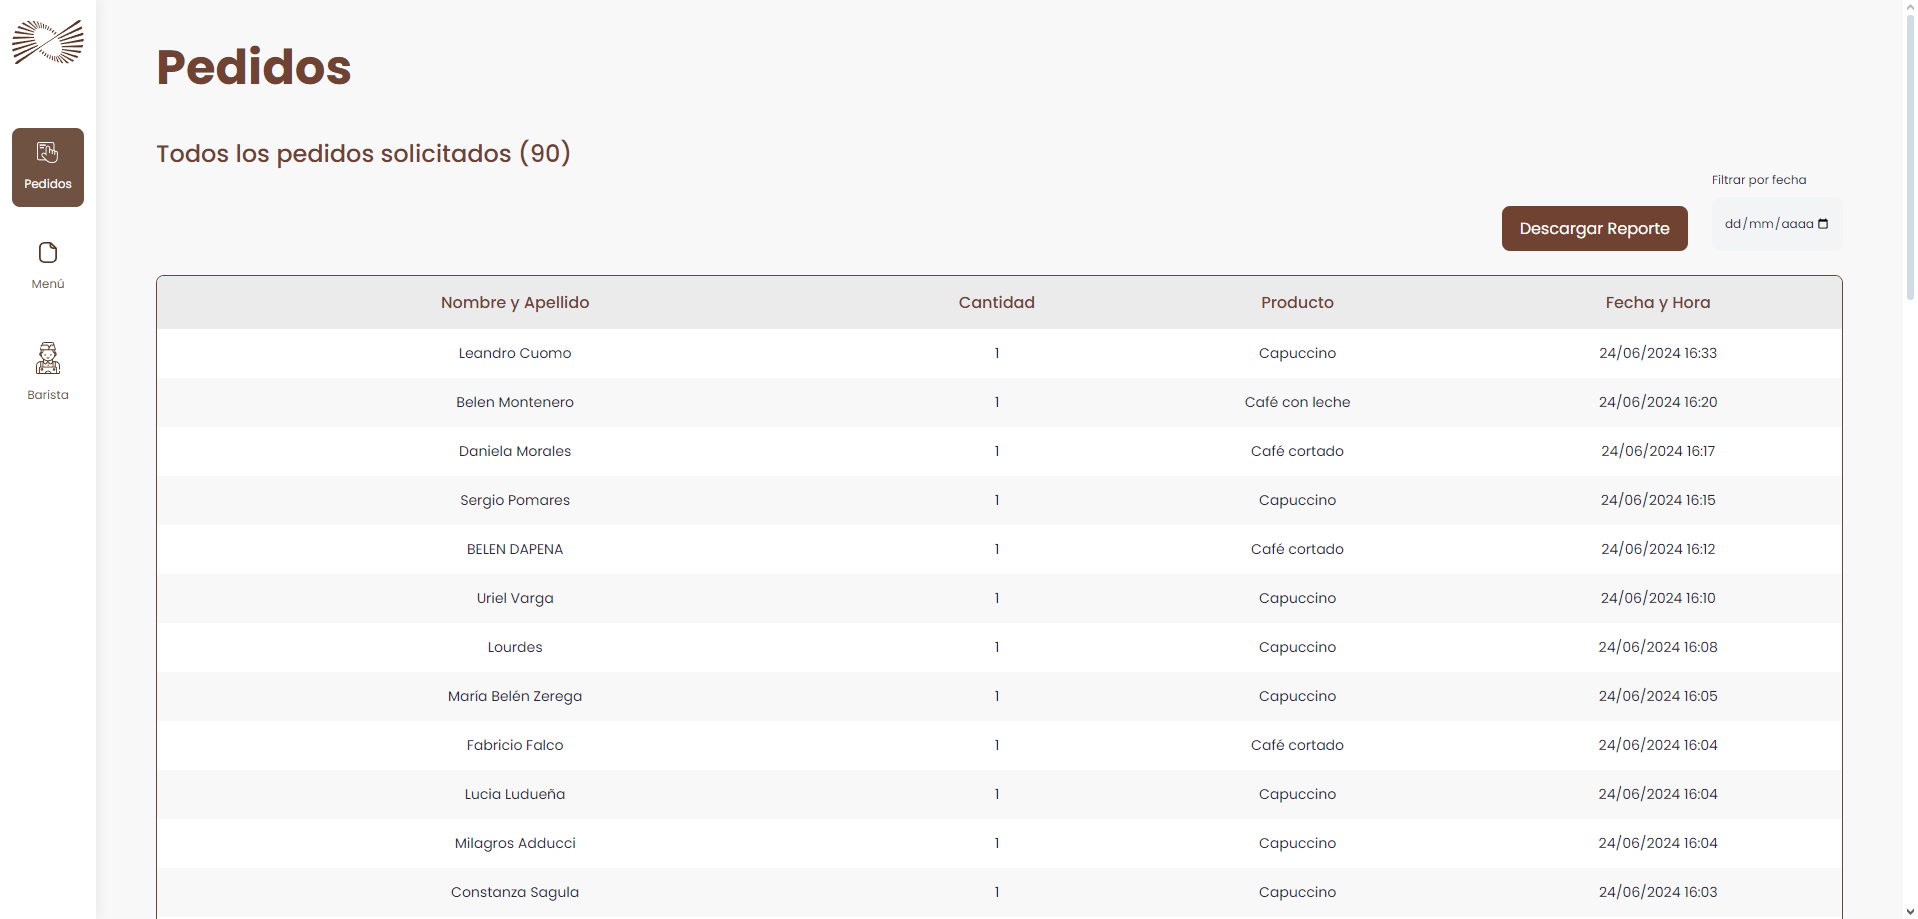This screenshot has width=1918, height=919.
Task: Click the Fecha y Hora column header
Action: click(1657, 303)
